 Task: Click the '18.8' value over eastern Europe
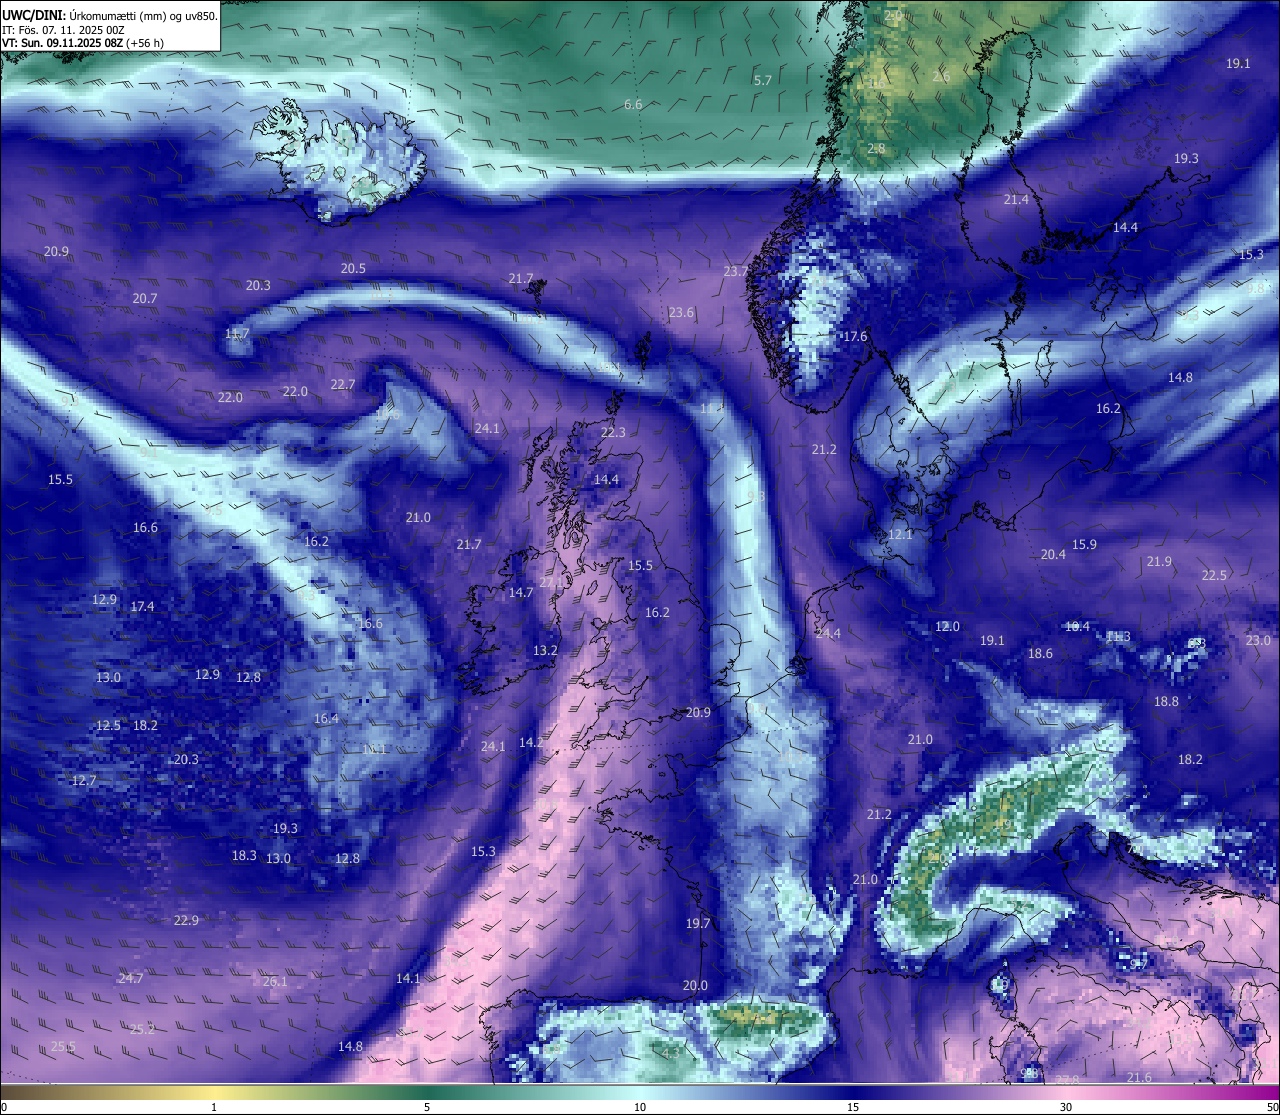pyautogui.click(x=1166, y=702)
